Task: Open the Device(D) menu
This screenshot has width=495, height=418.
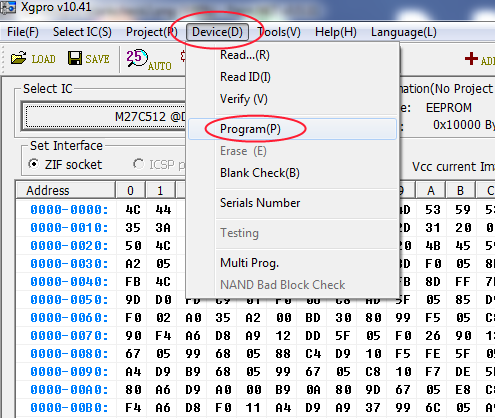Action: [217, 32]
